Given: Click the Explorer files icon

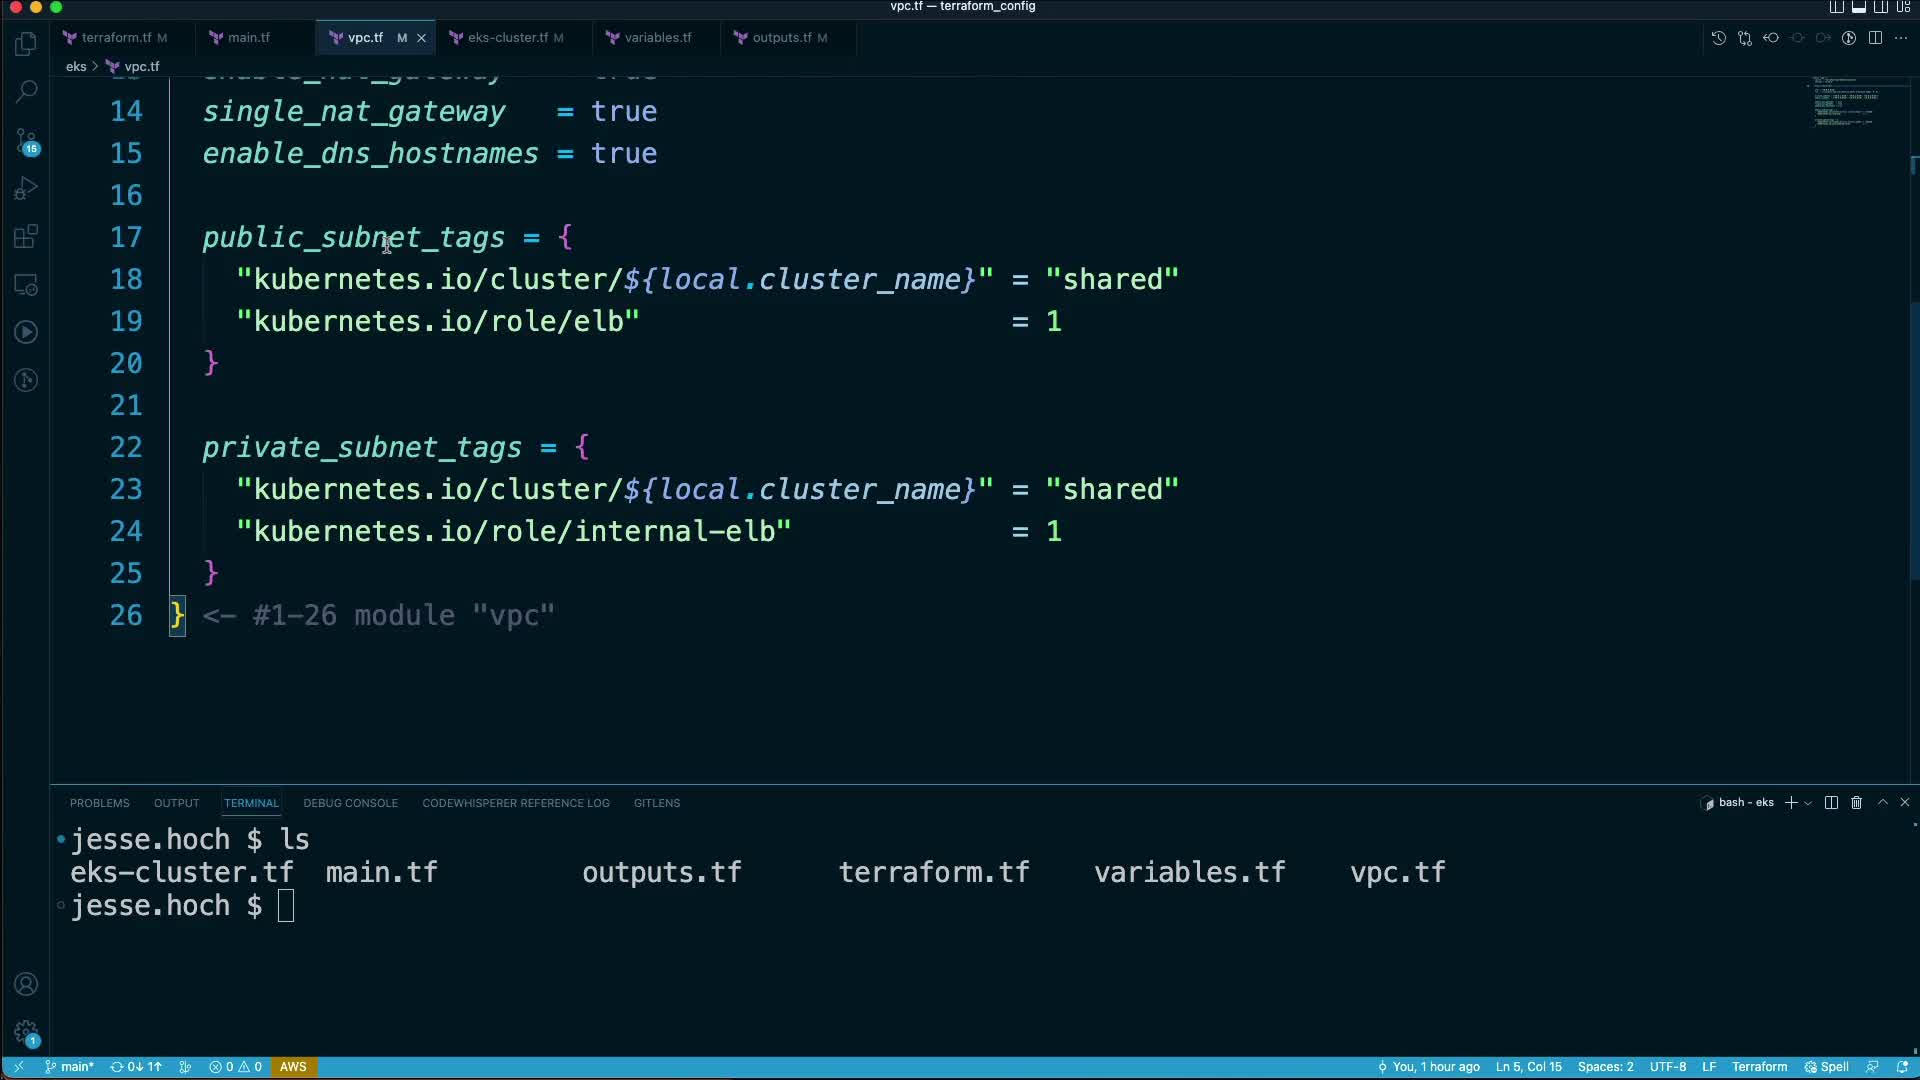Looking at the screenshot, I should pyautogui.click(x=26, y=44).
